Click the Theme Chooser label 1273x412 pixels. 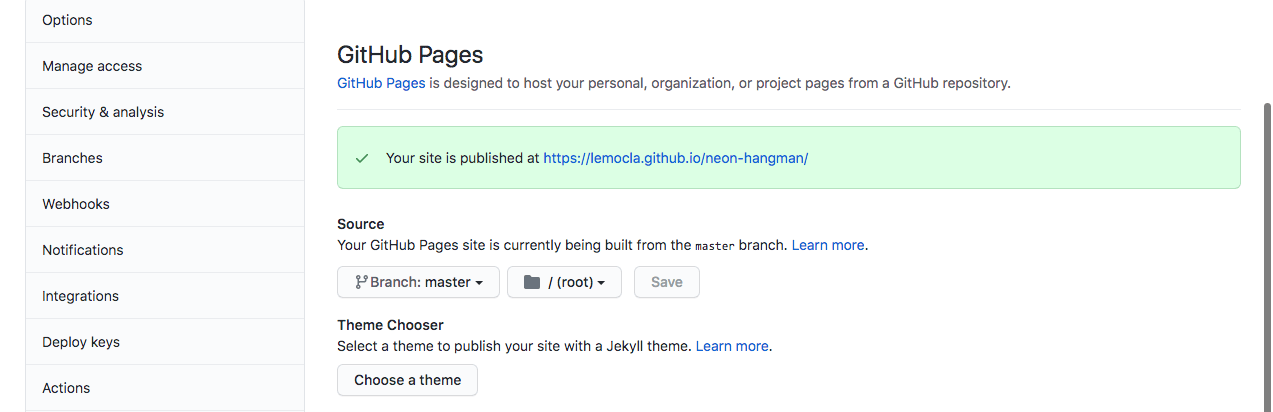[390, 325]
